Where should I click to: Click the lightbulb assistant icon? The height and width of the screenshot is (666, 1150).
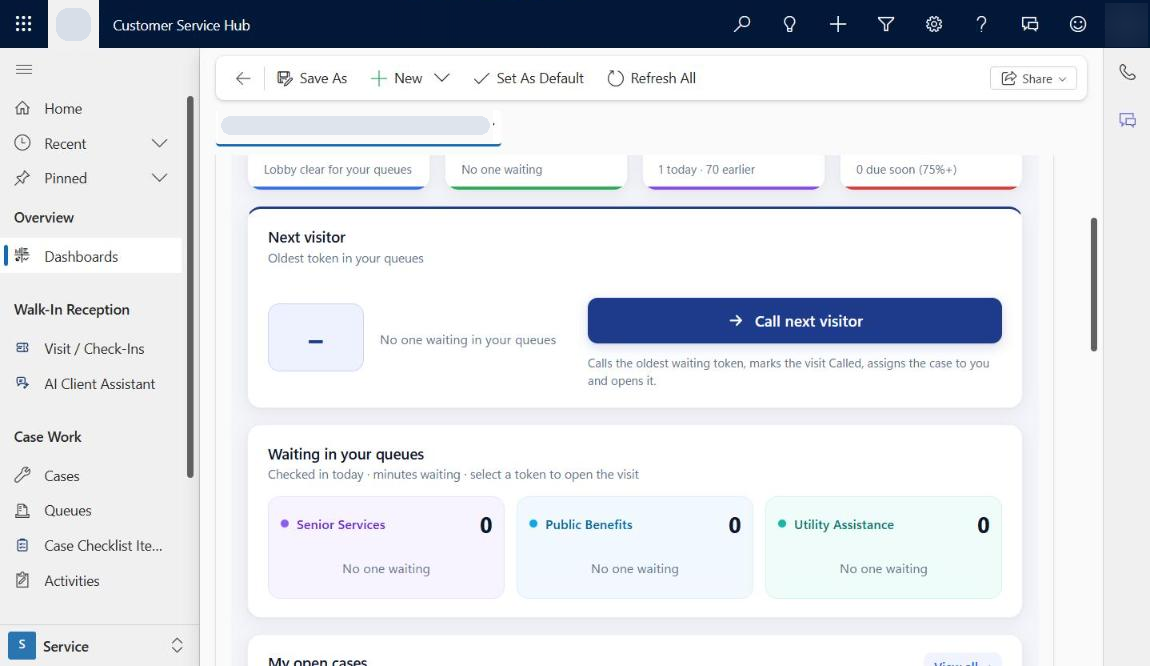(x=789, y=24)
